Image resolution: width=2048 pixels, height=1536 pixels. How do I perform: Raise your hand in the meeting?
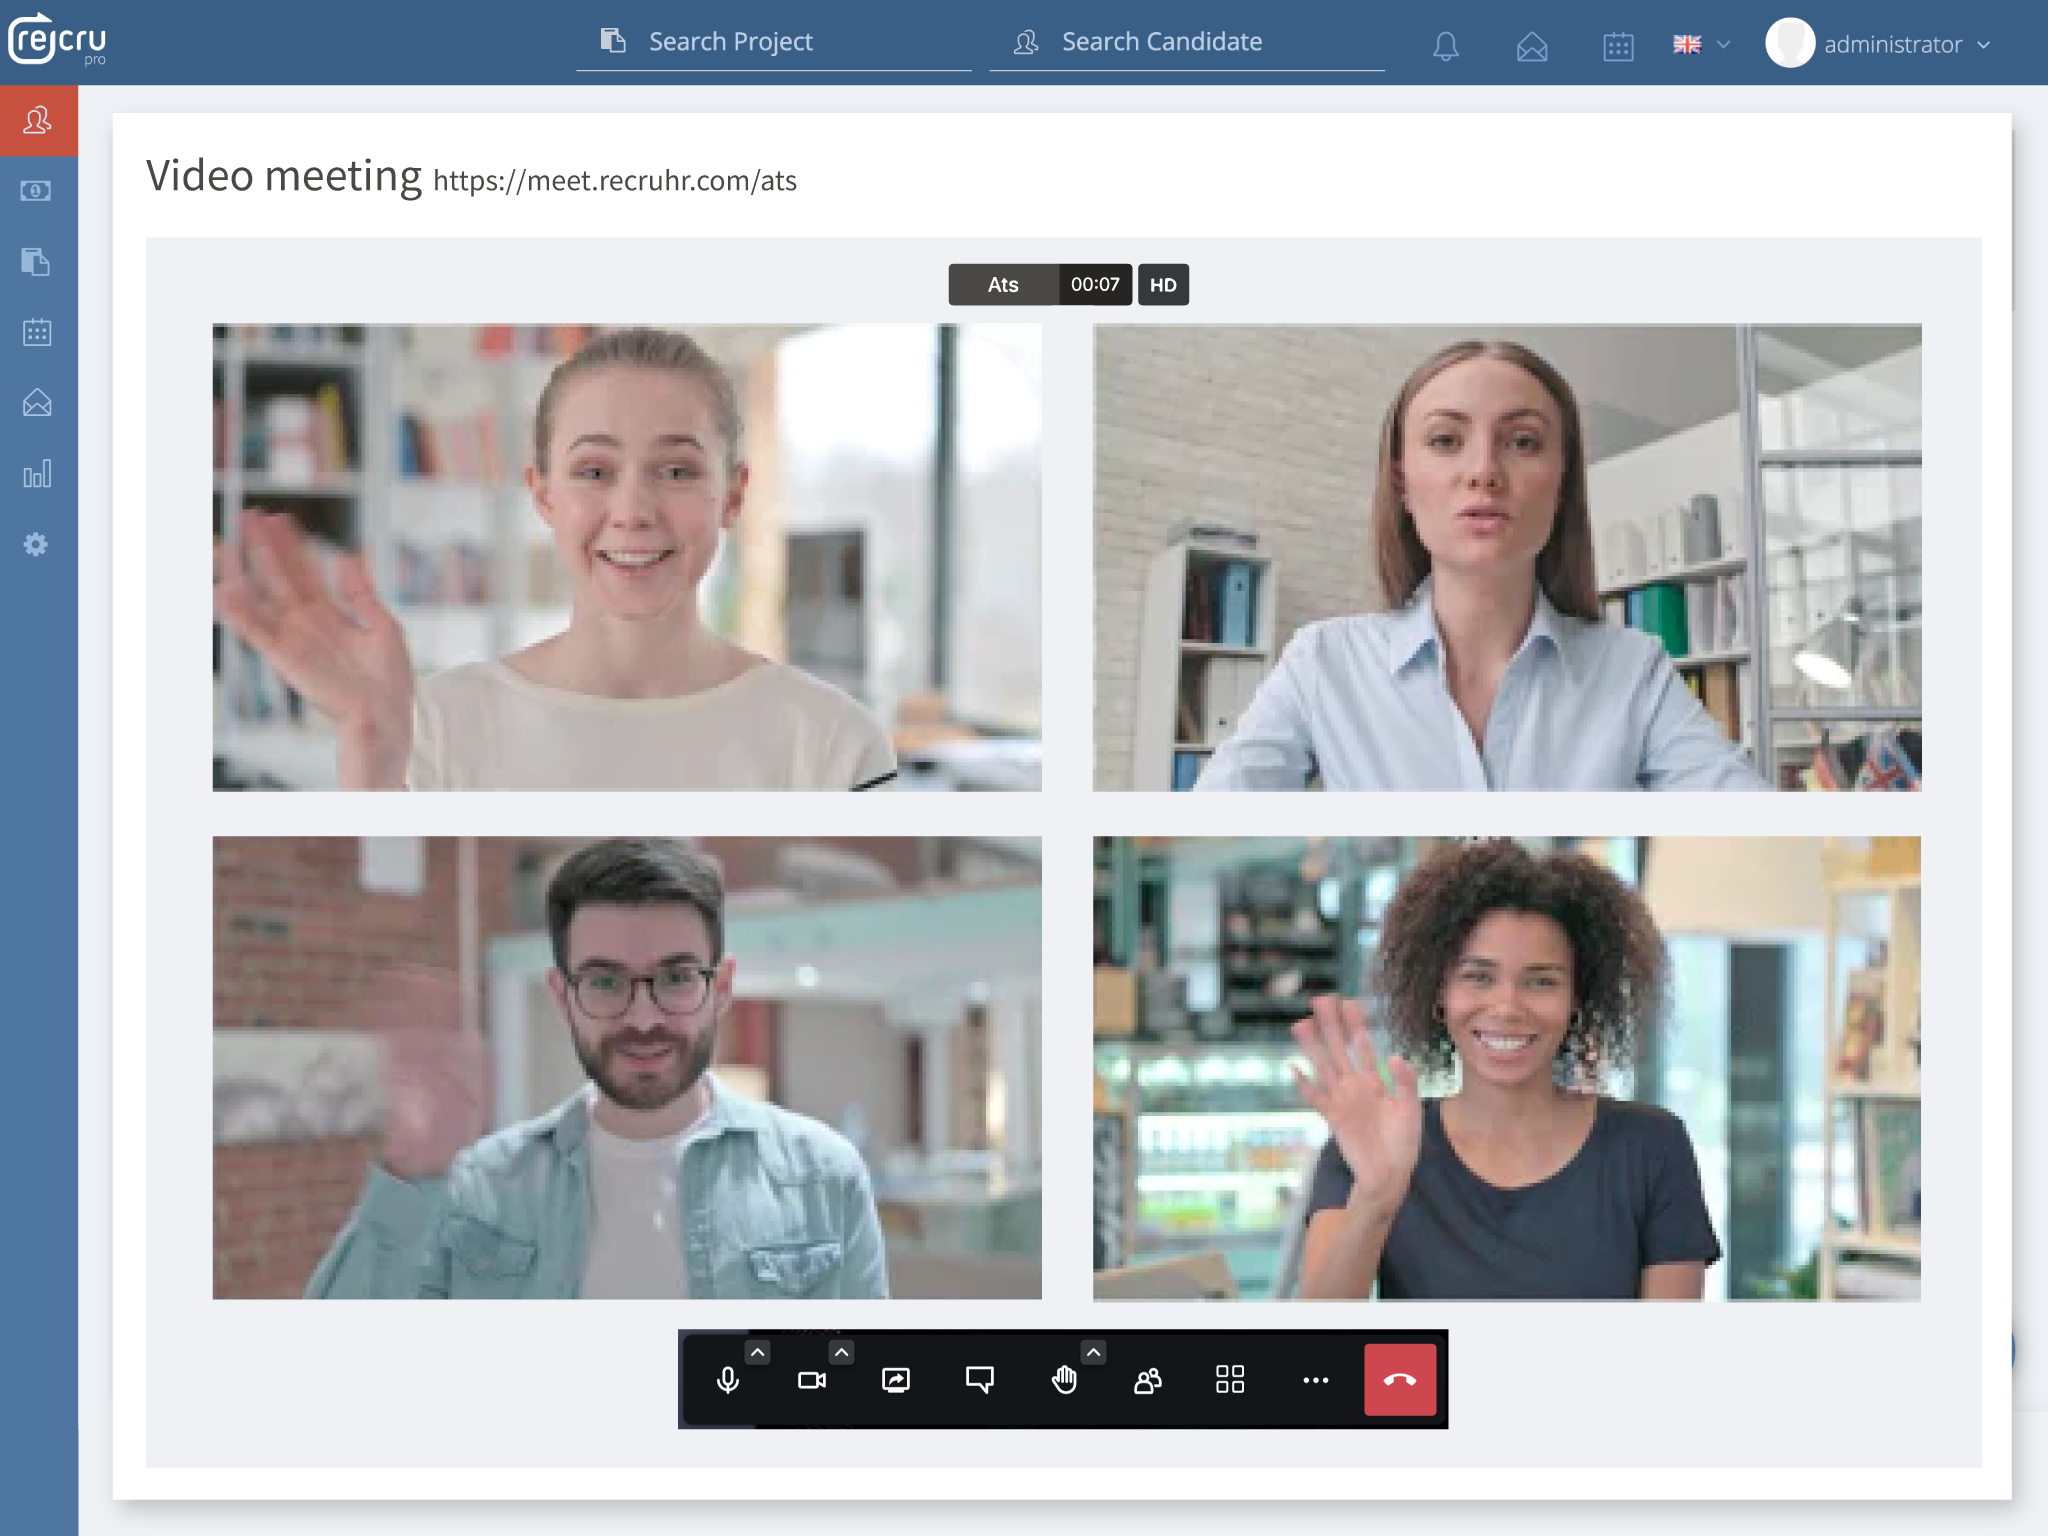pyautogui.click(x=1064, y=1380)
